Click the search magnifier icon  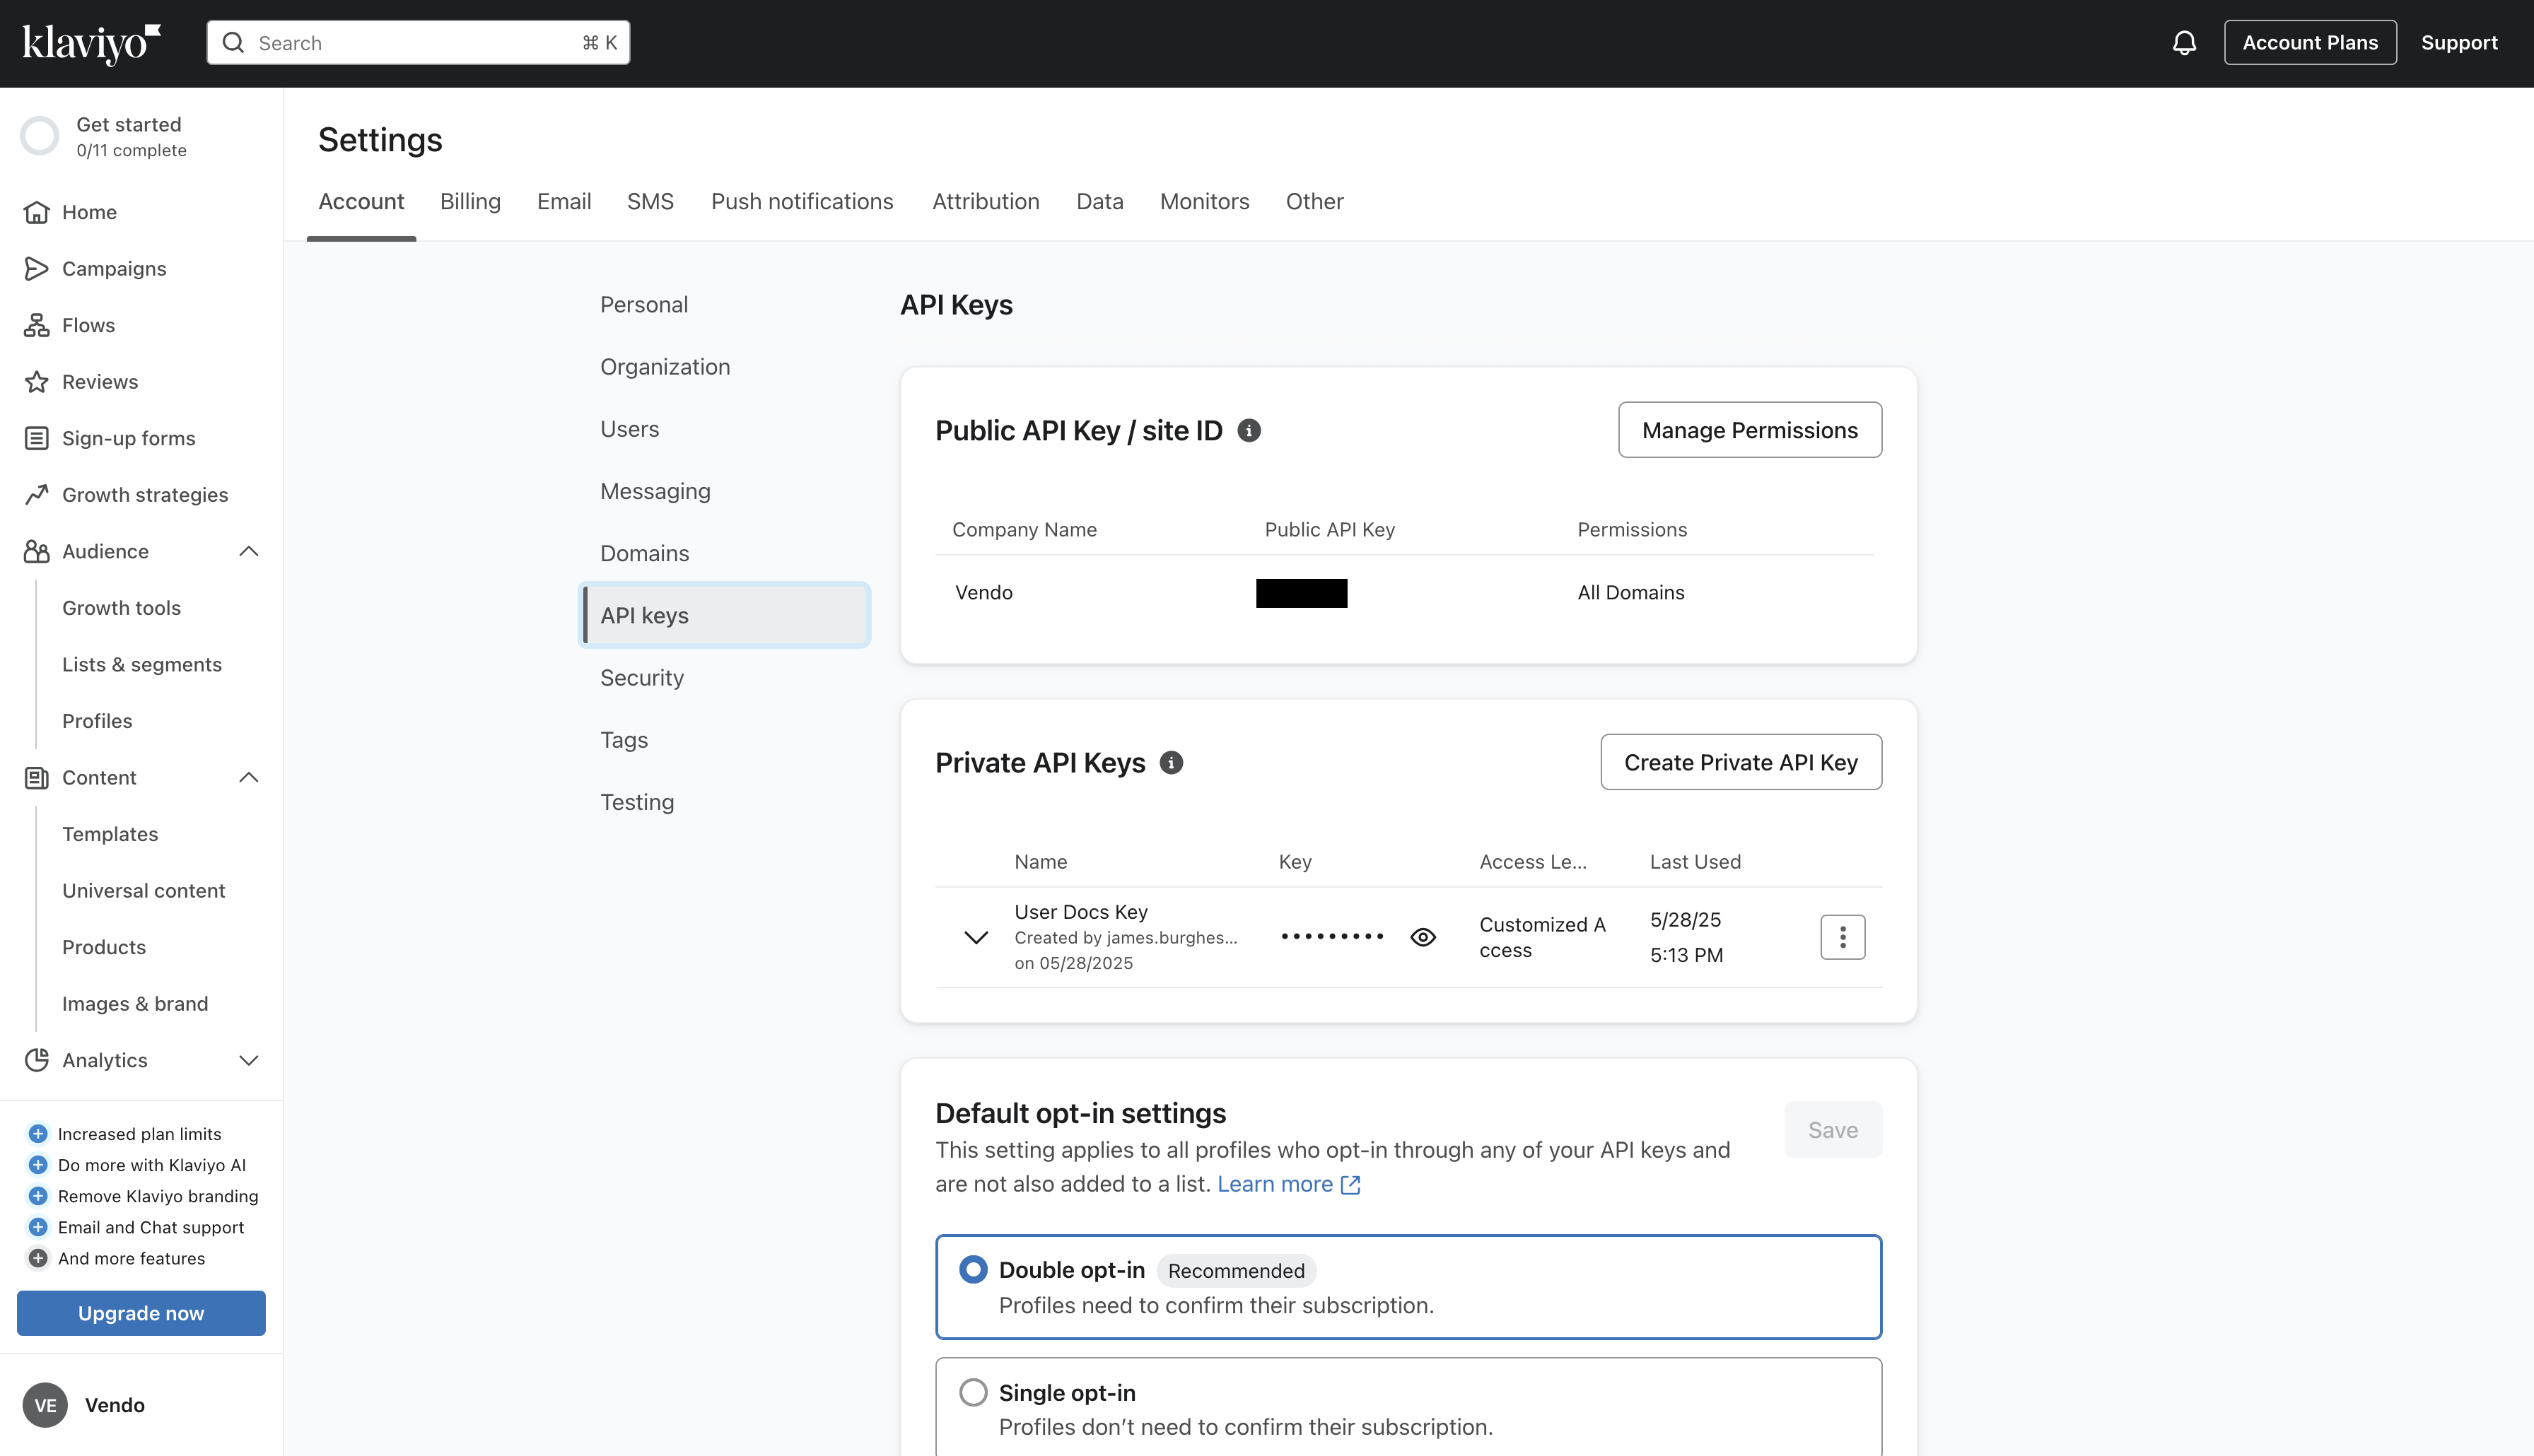click(233, 42)
